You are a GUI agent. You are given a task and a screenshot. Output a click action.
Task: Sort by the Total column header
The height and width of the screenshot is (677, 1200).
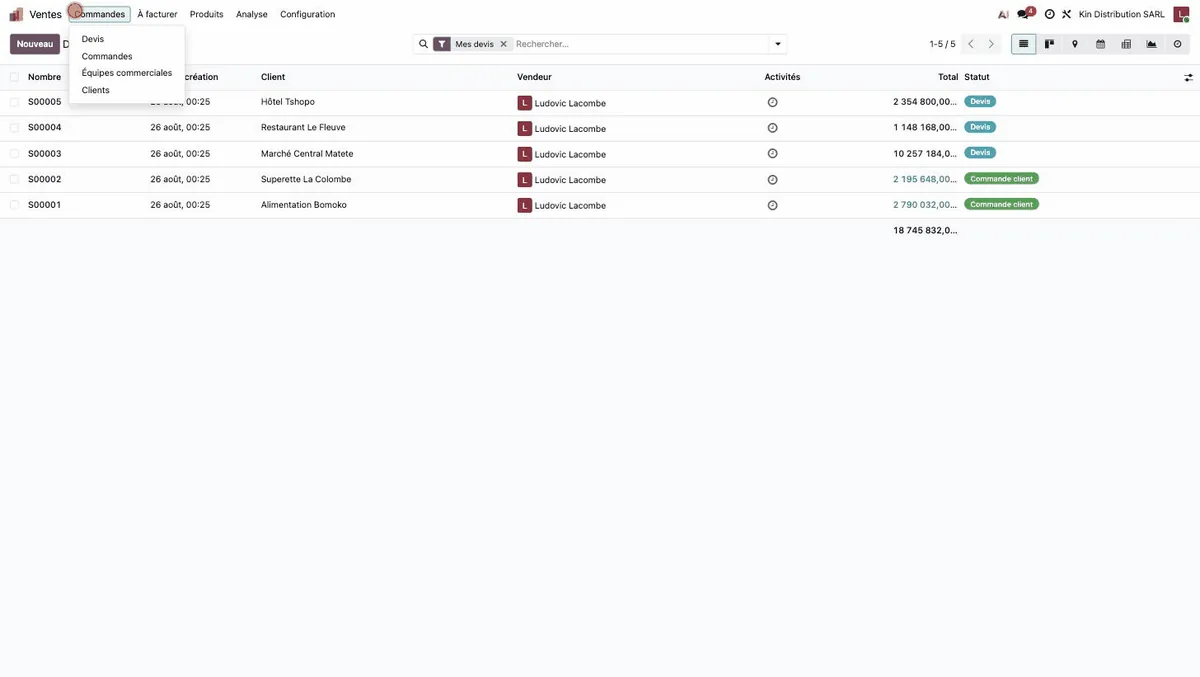pos(948,77)
